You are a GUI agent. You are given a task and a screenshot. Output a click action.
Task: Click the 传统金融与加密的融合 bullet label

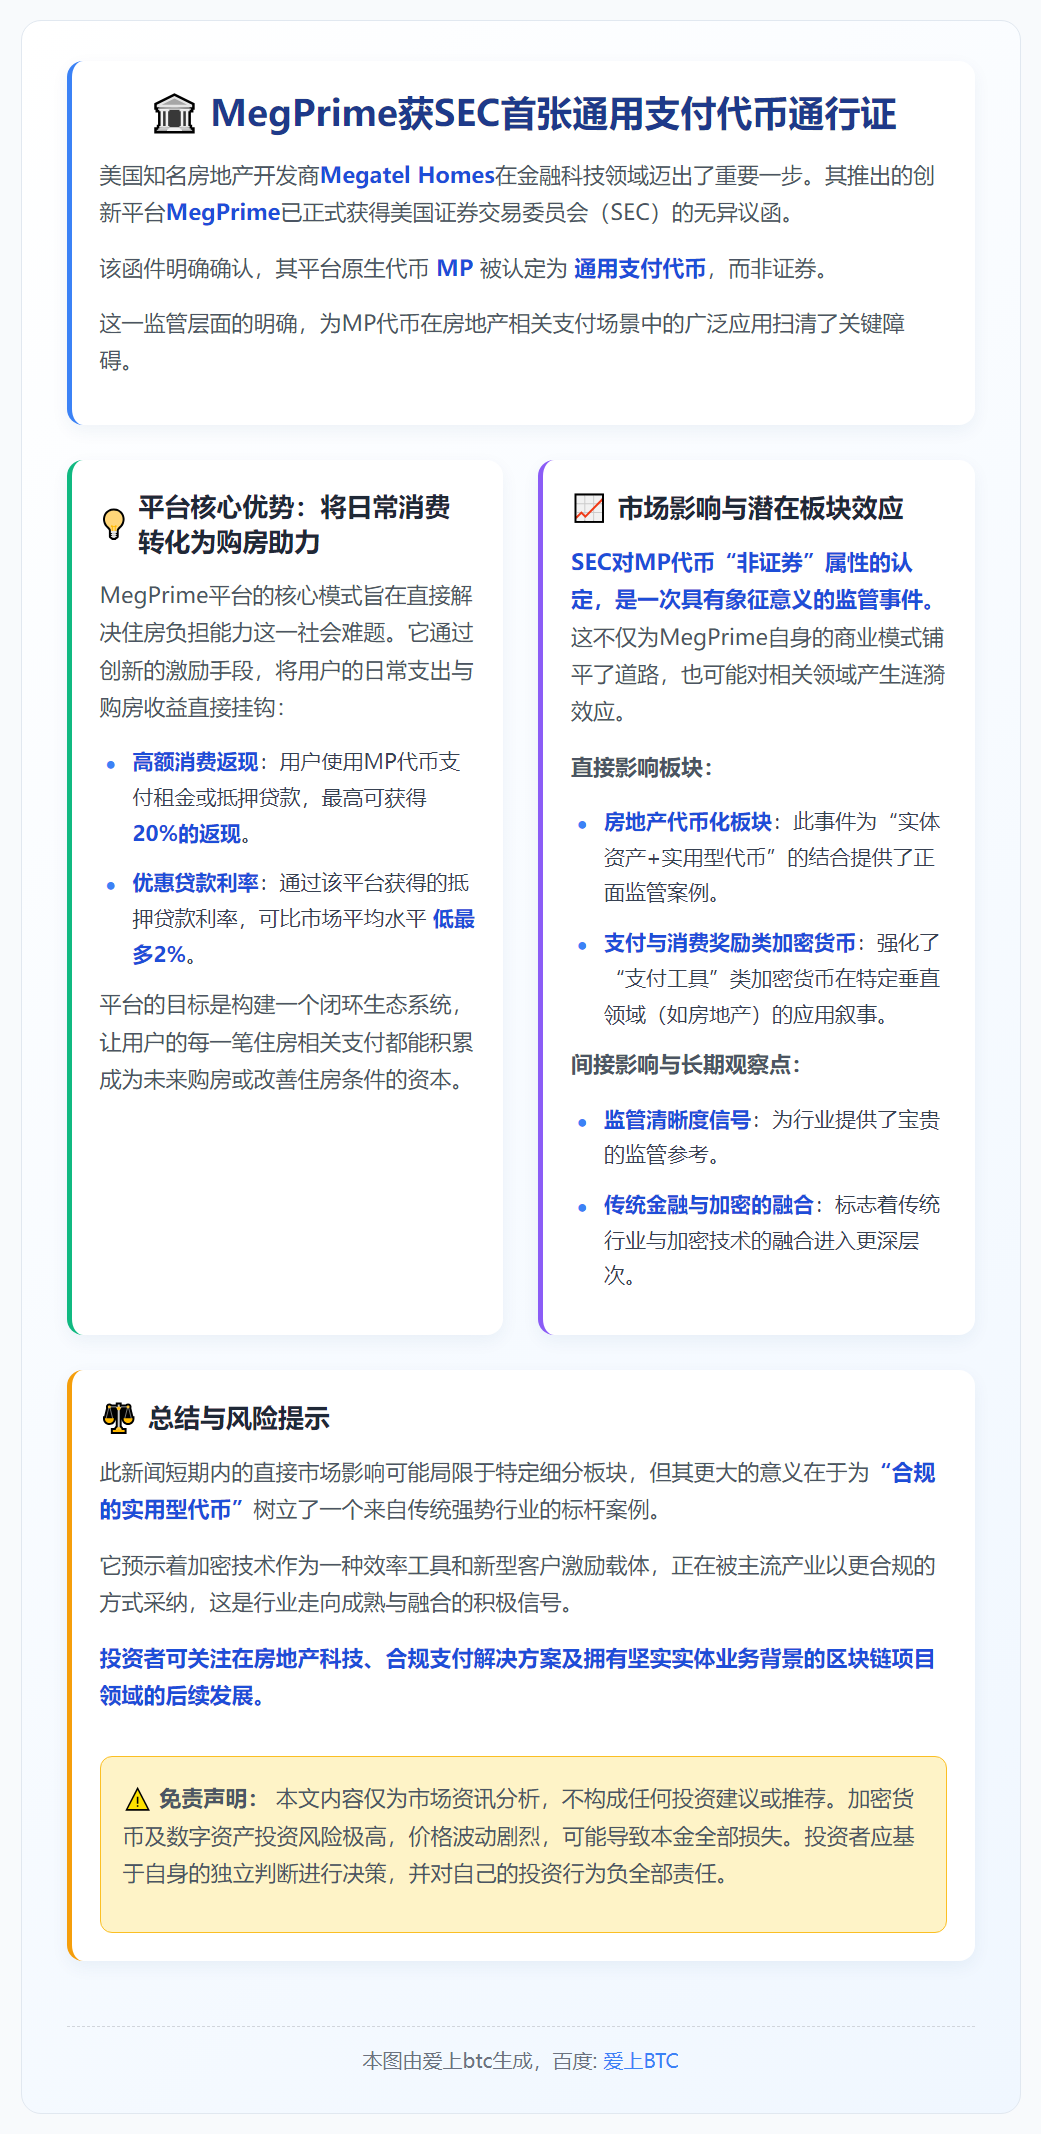tap(708, 1205)
